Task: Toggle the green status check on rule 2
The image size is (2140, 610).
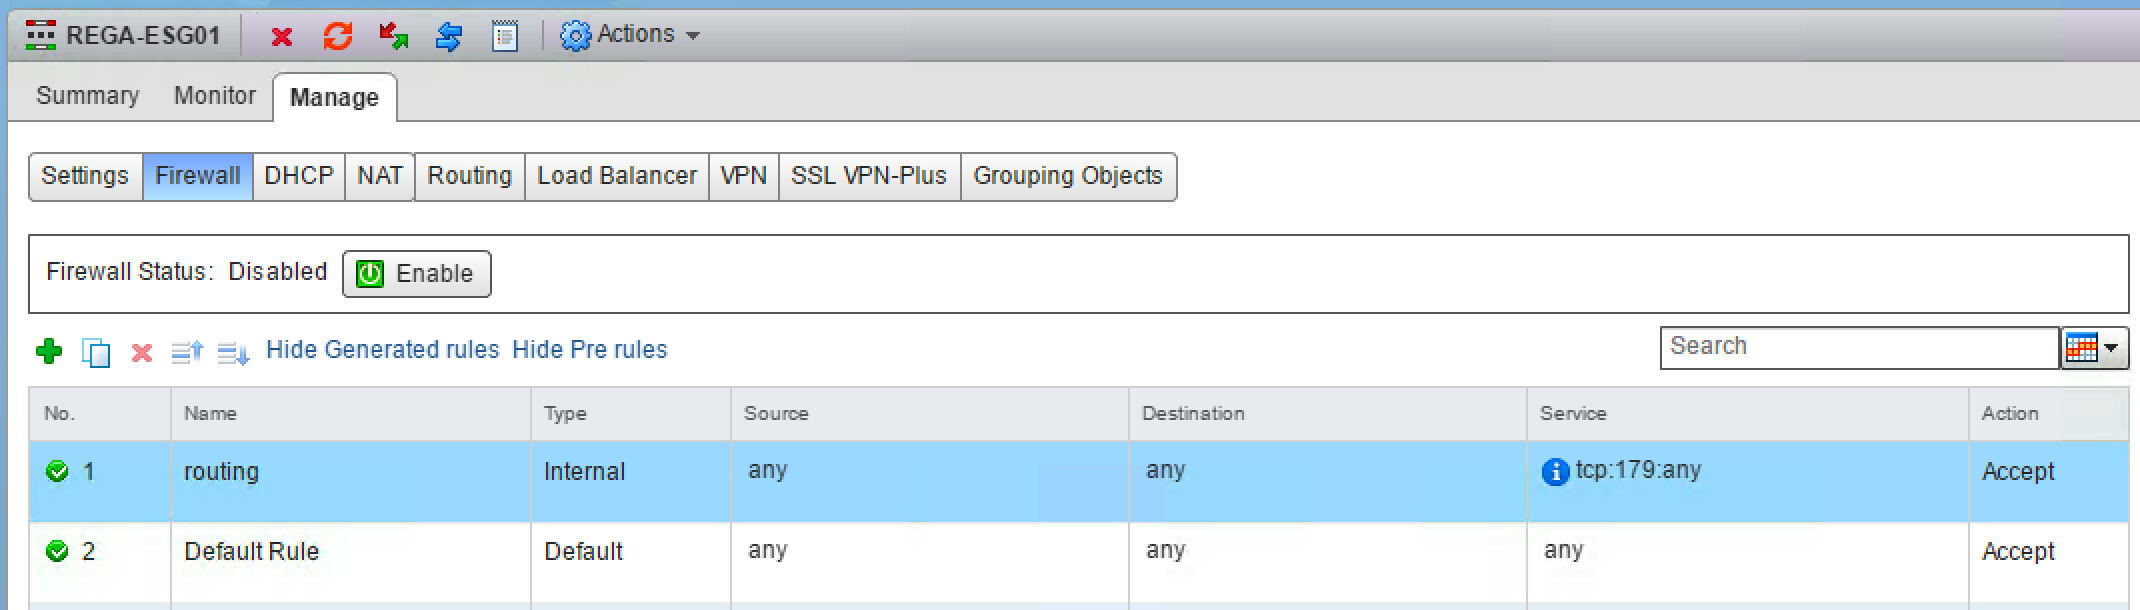Action: click(58, 551)
